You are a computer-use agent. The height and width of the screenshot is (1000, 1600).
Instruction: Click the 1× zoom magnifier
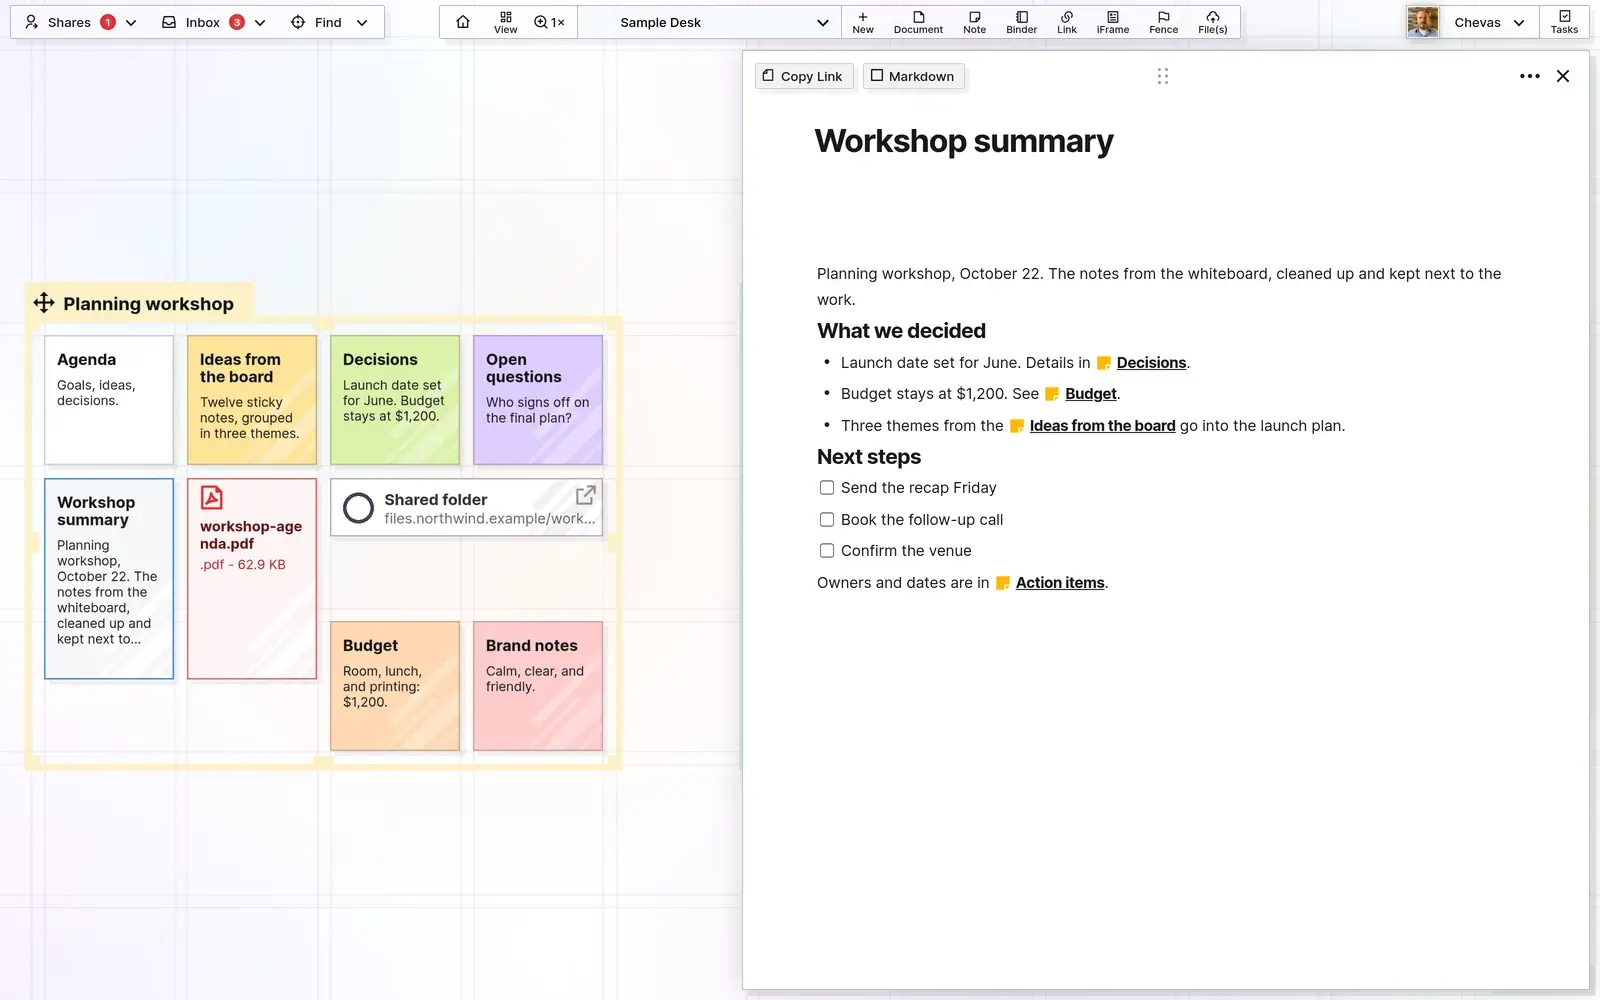[x=549, y=22]
